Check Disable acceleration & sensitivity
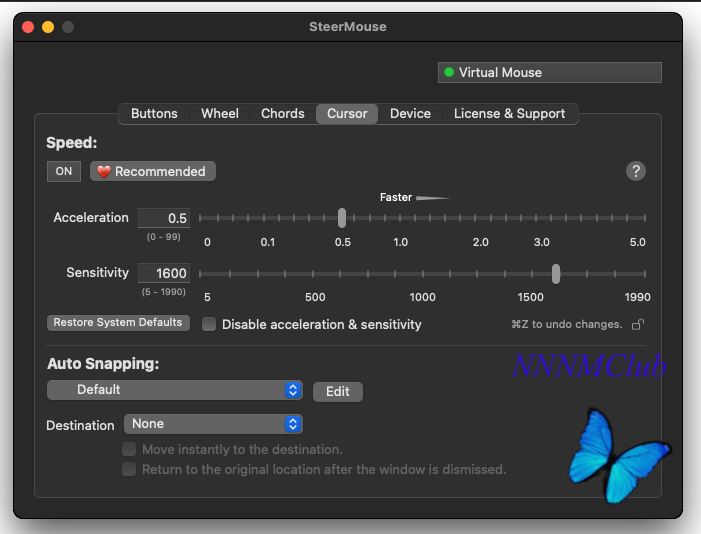 [x=209, y=324]
